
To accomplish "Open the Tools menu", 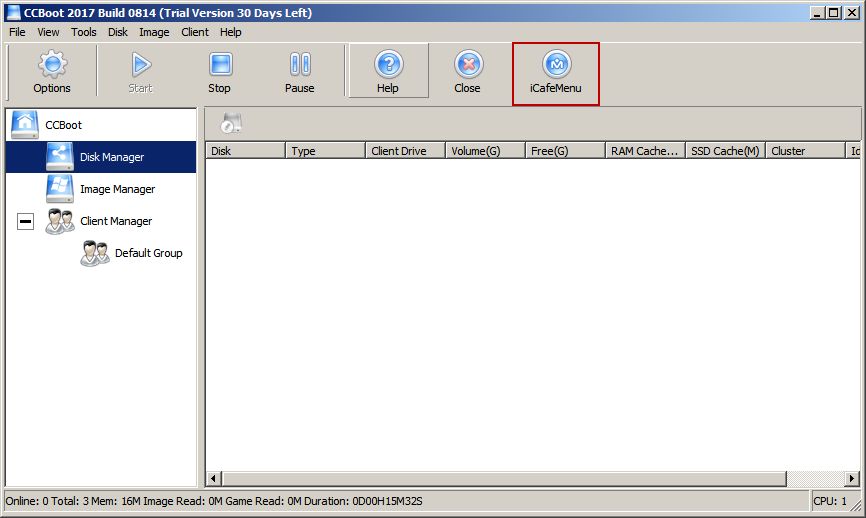I will pyautogui.click(x=83, y=32).
